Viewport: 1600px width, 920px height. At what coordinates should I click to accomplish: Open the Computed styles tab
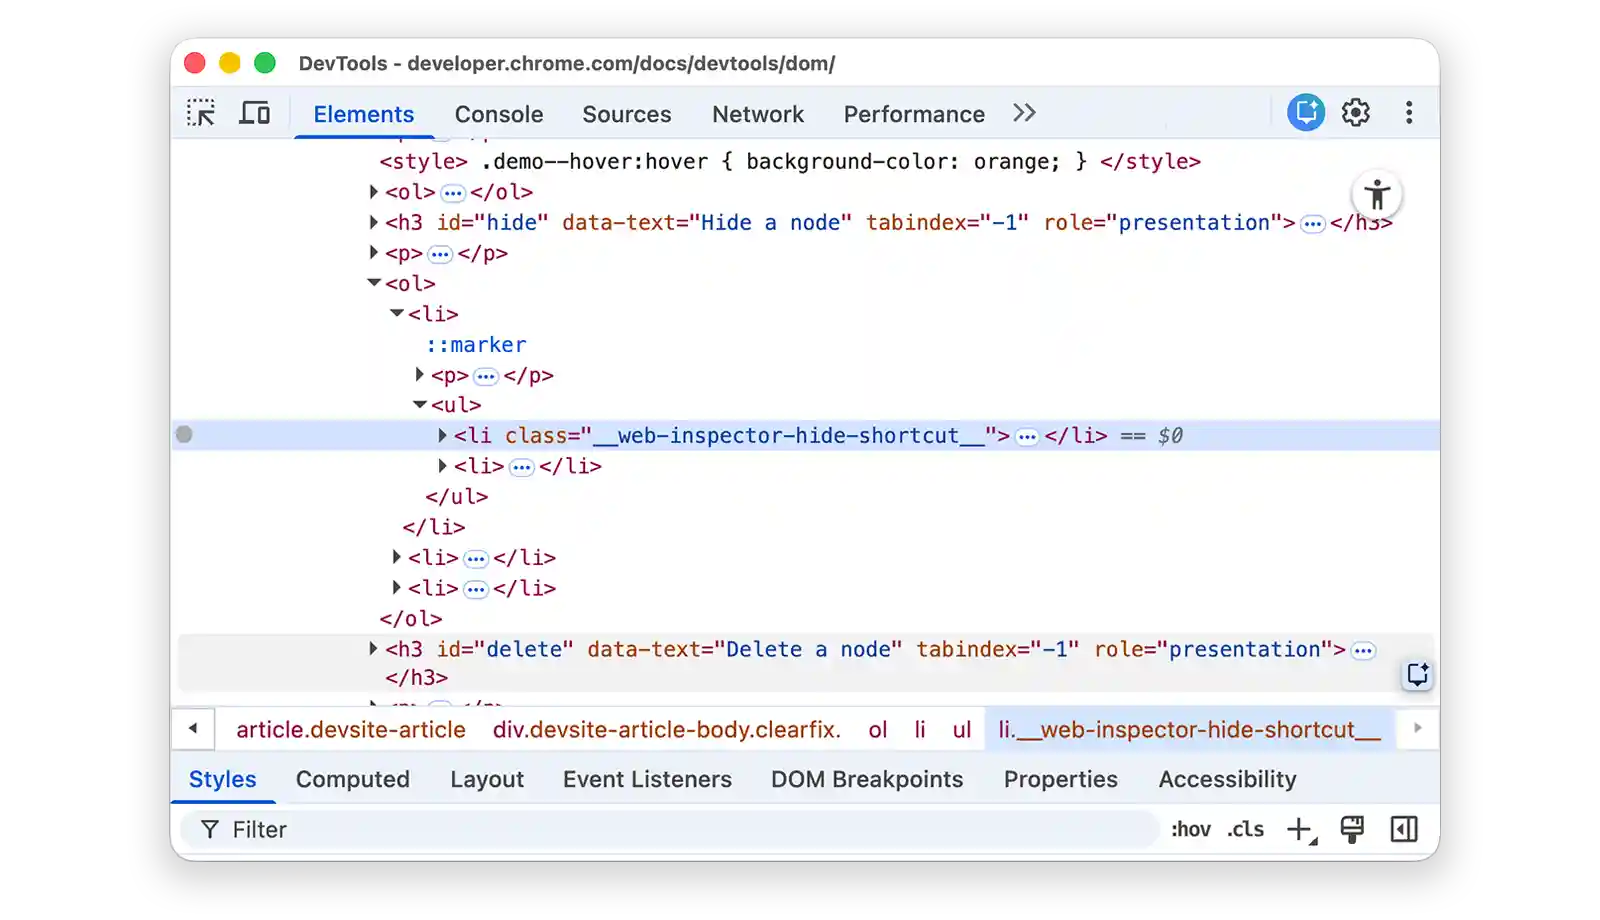tap(352, 779)
